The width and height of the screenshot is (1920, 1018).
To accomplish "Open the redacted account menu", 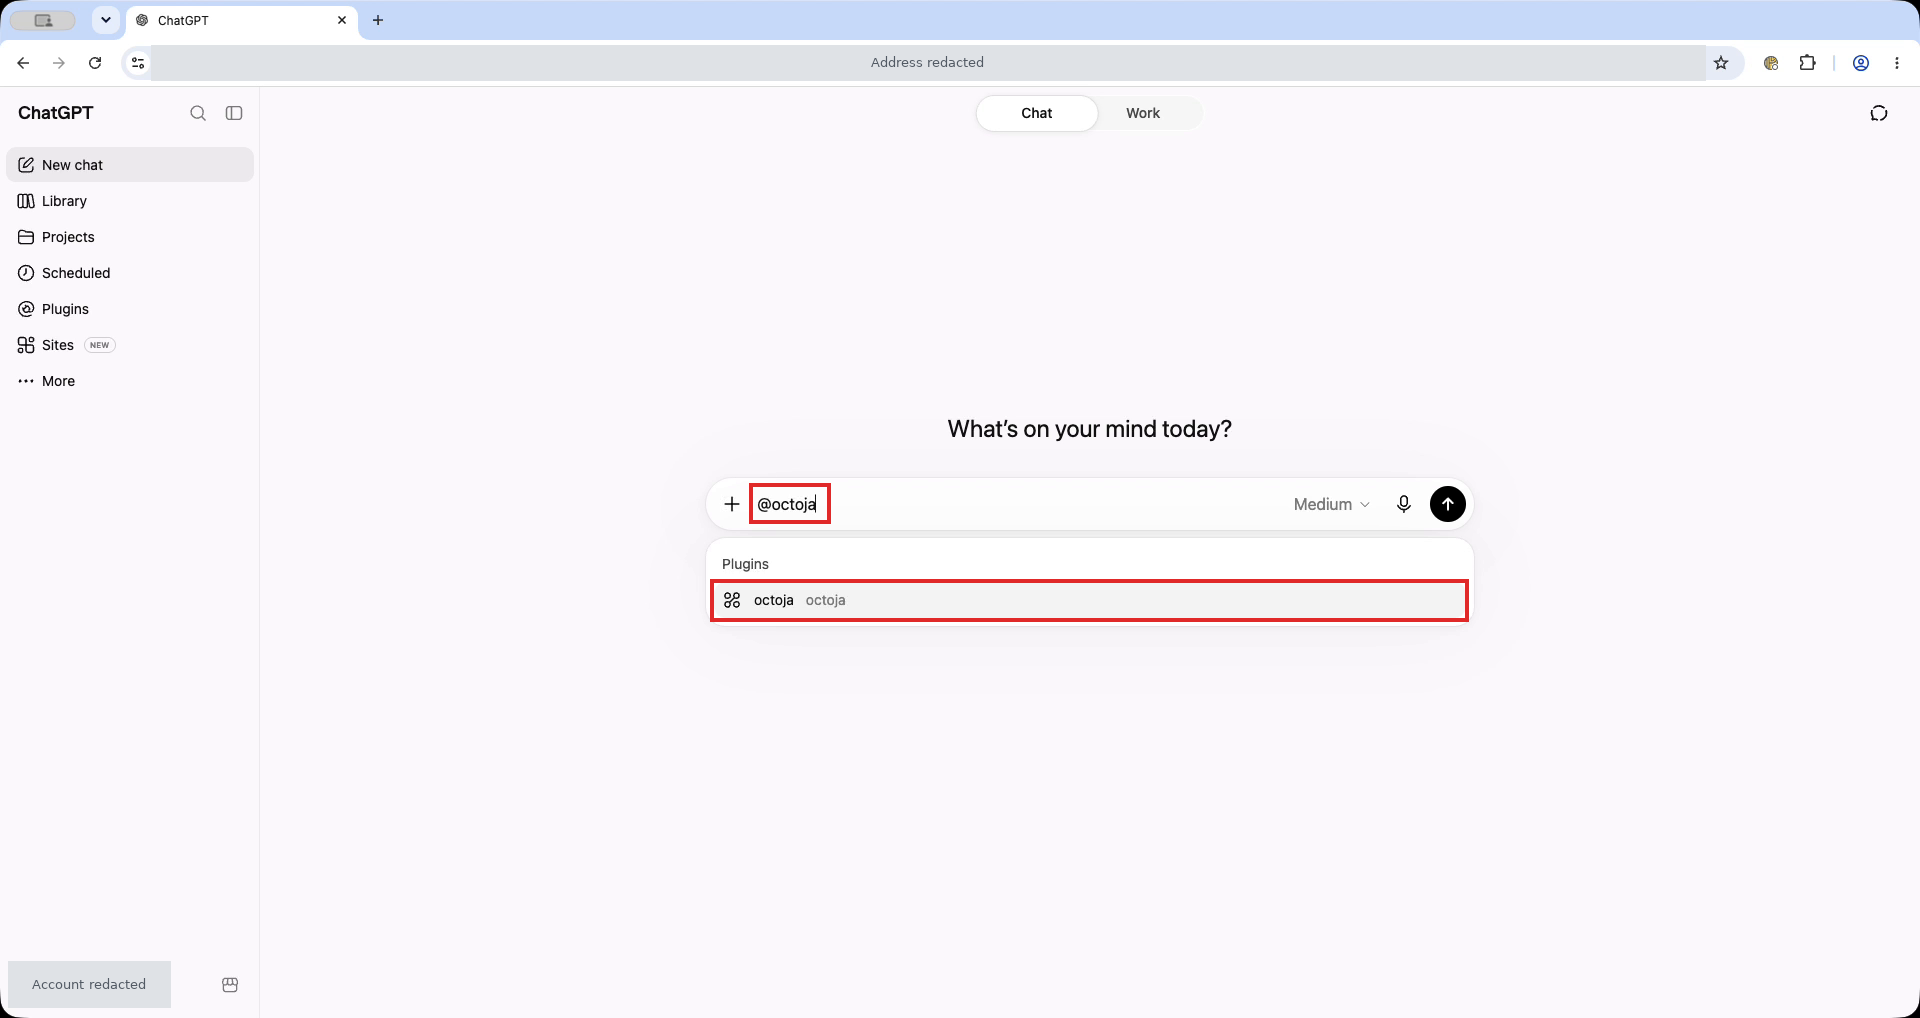I will 89,984.
